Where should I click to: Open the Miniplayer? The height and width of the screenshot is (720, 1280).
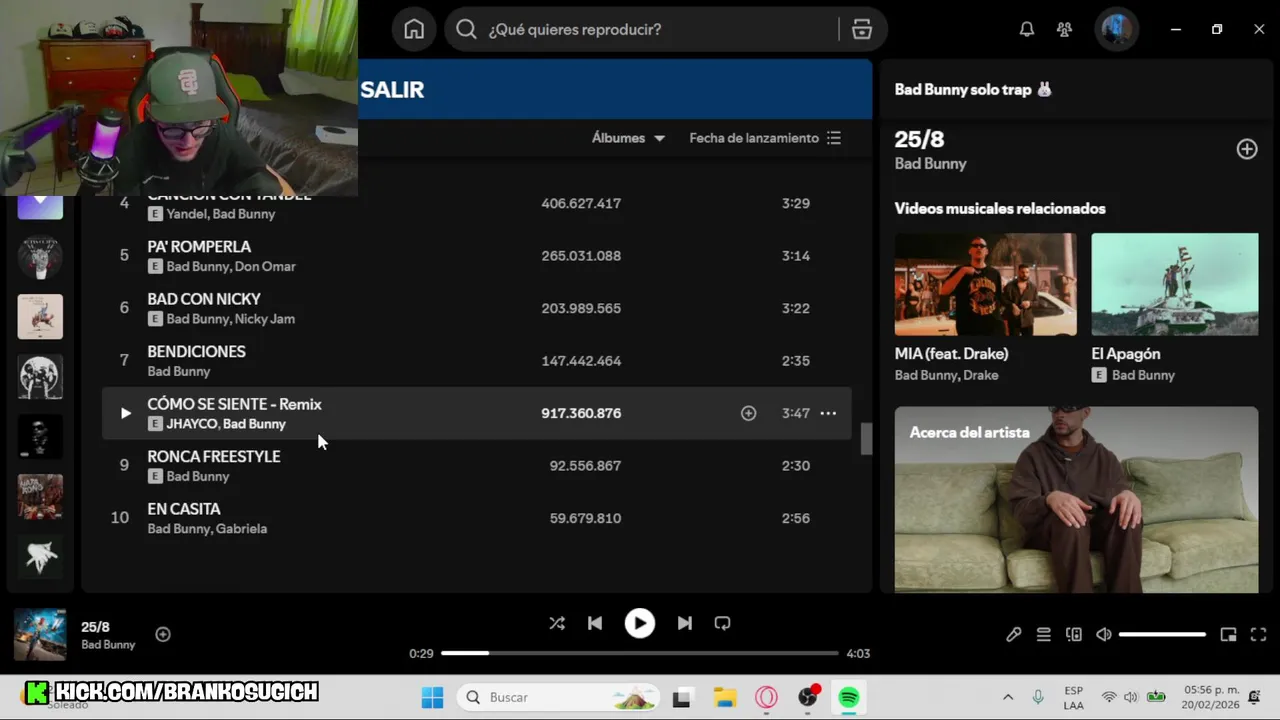tap(1229, 634)
